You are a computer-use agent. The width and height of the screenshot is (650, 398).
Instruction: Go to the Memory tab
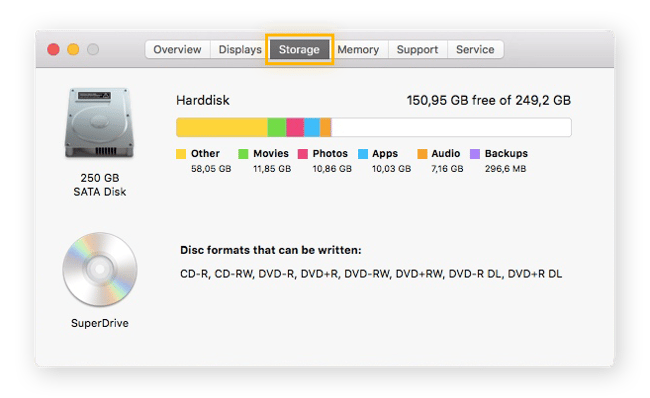358,50
